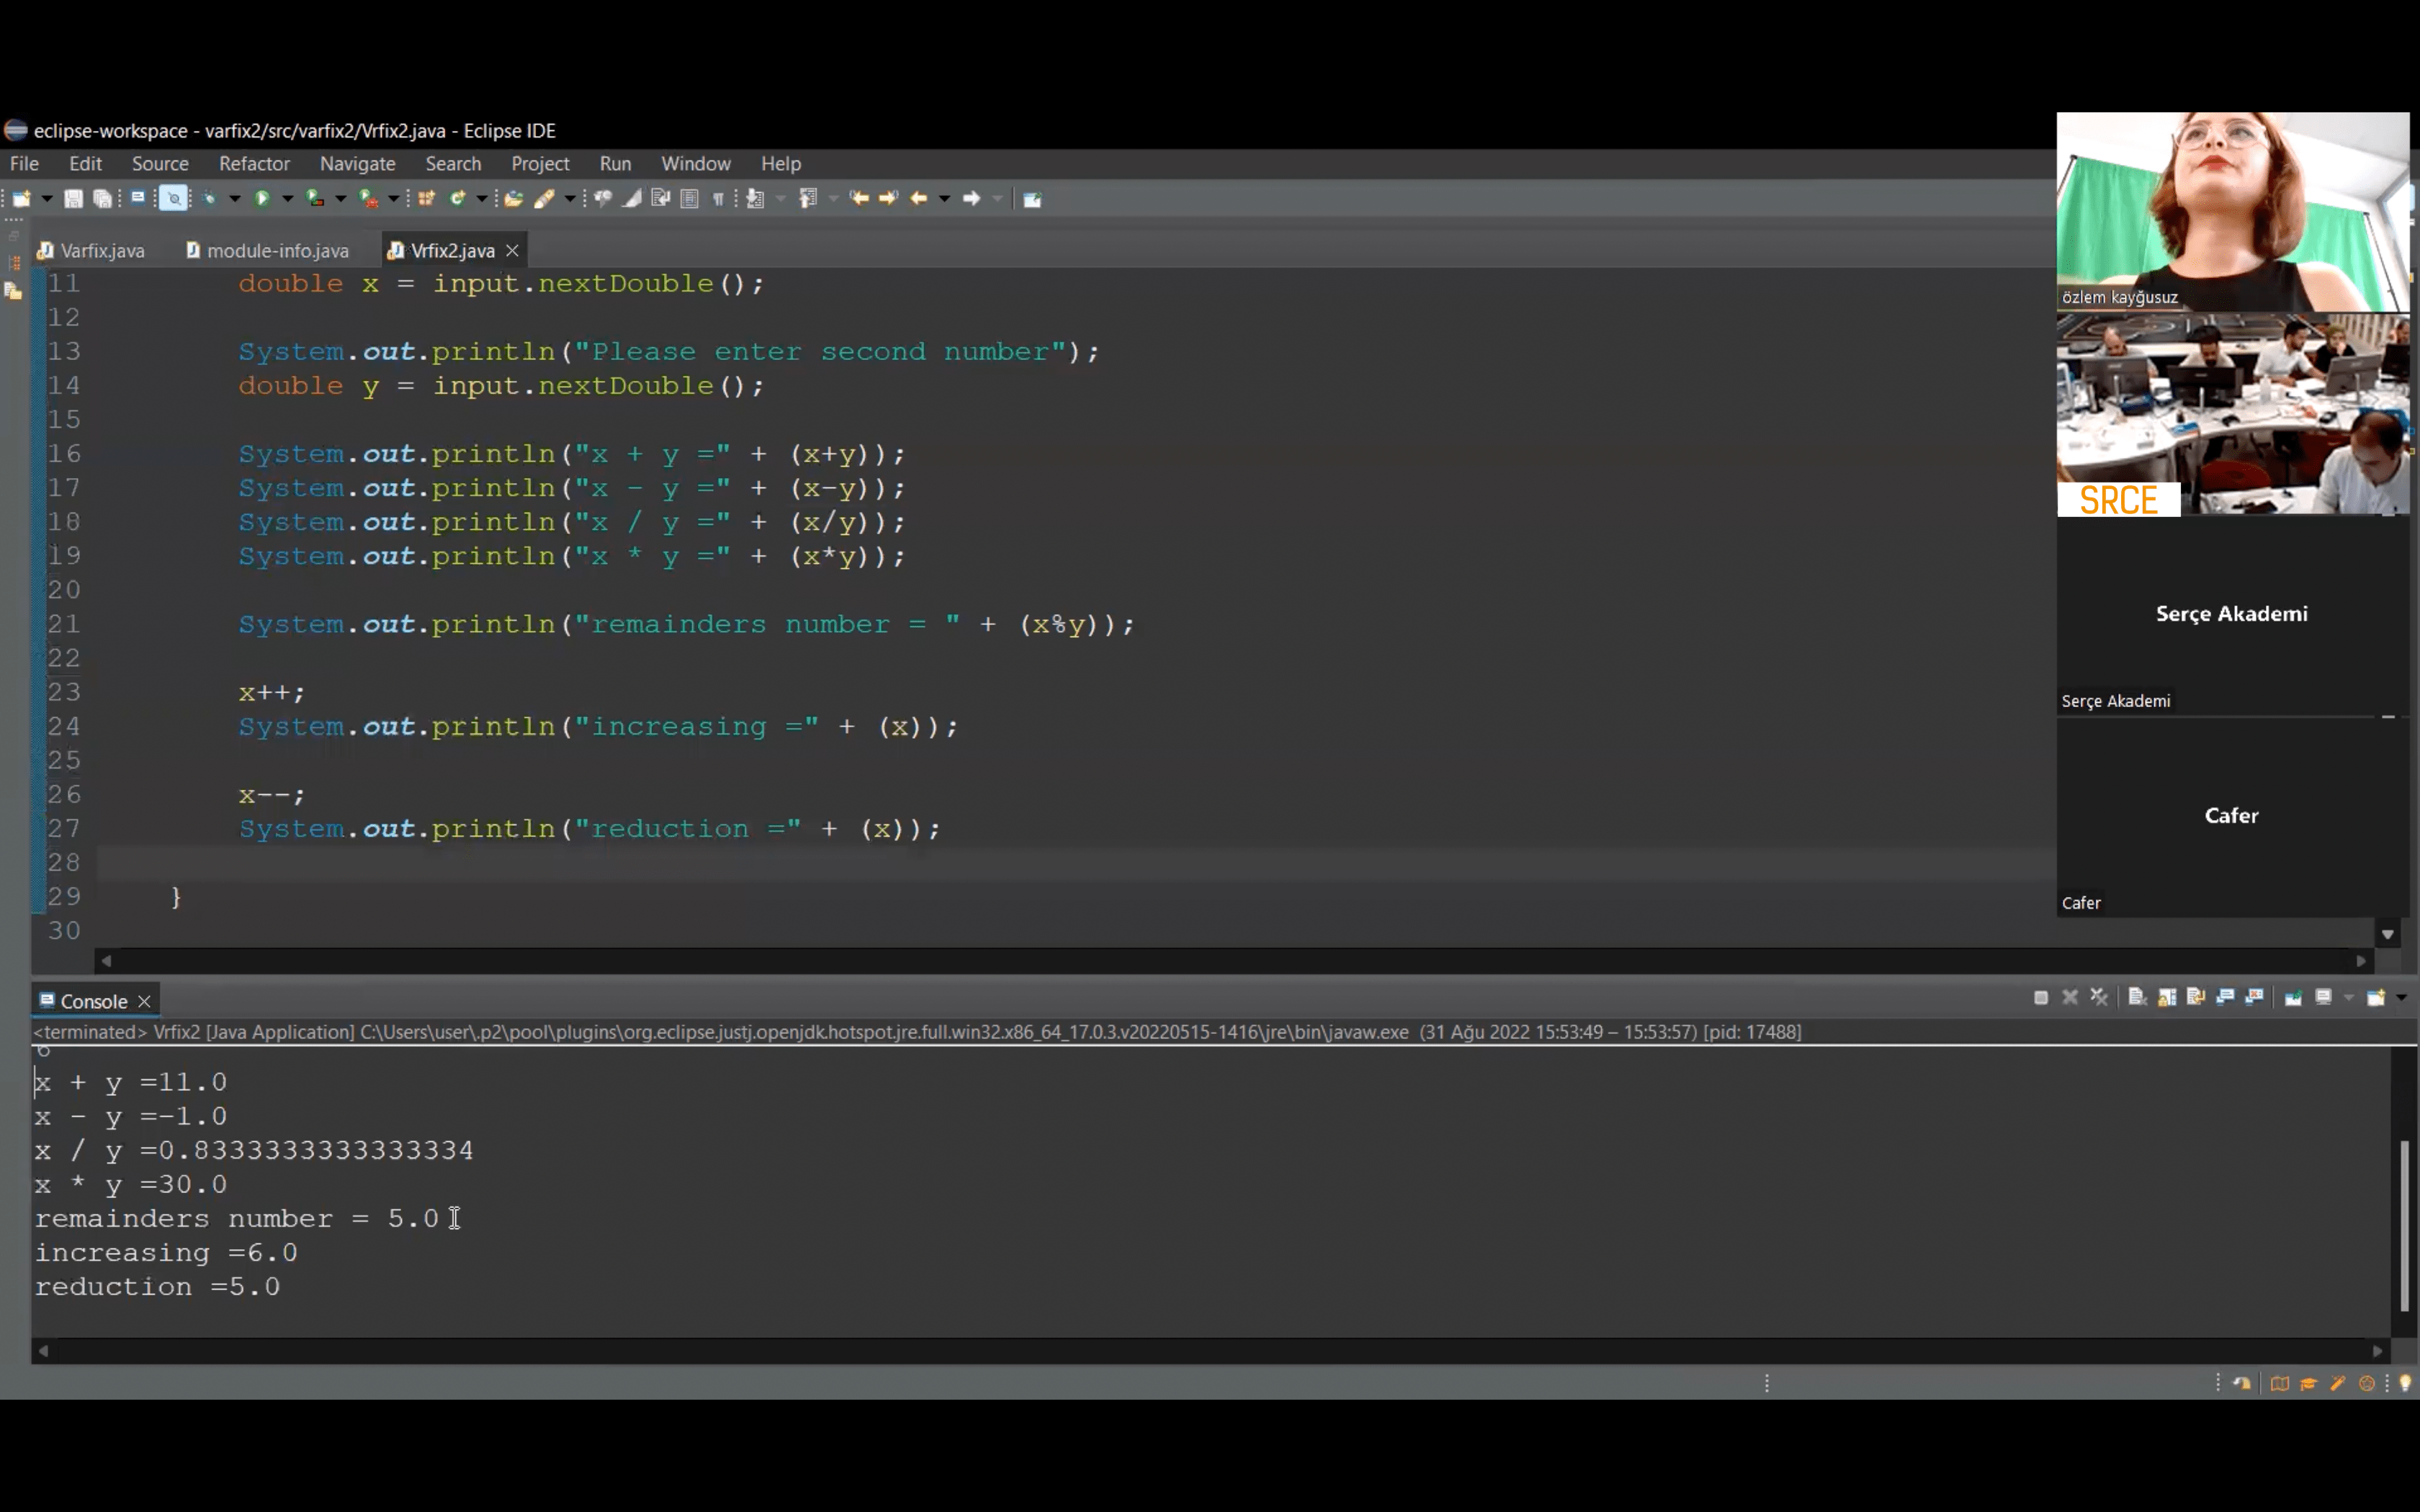The height and width of the screenshot is (1512, 2420).
Task: Expand the Back navigation history dropdown
Action: click(945, 198)
